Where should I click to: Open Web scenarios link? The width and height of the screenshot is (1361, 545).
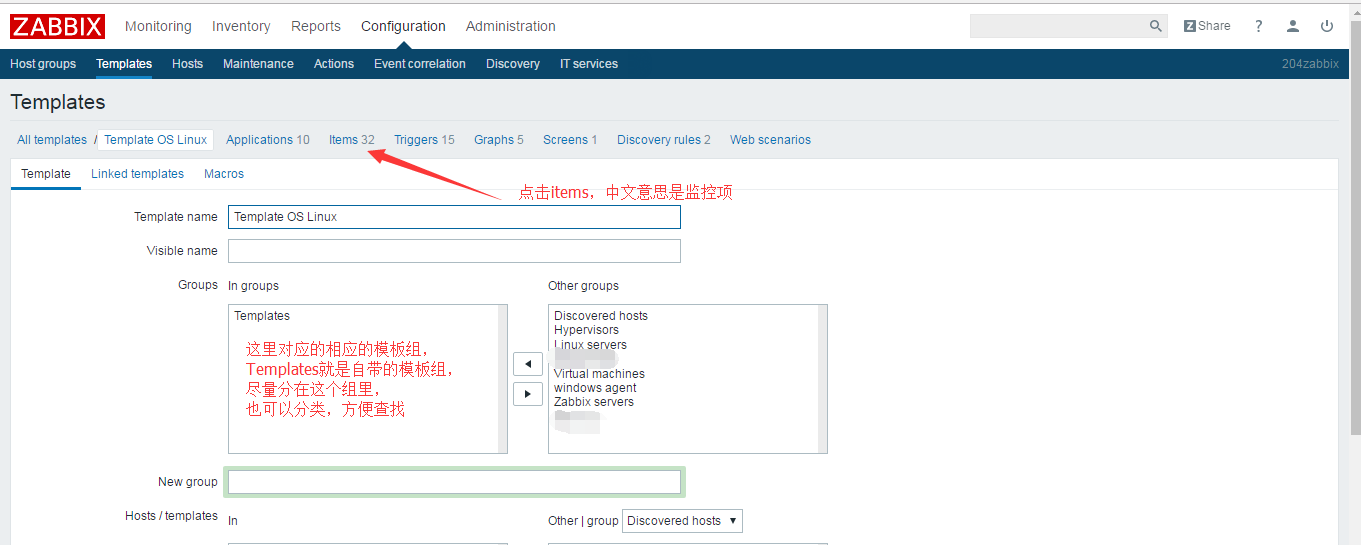coord(770,140)
